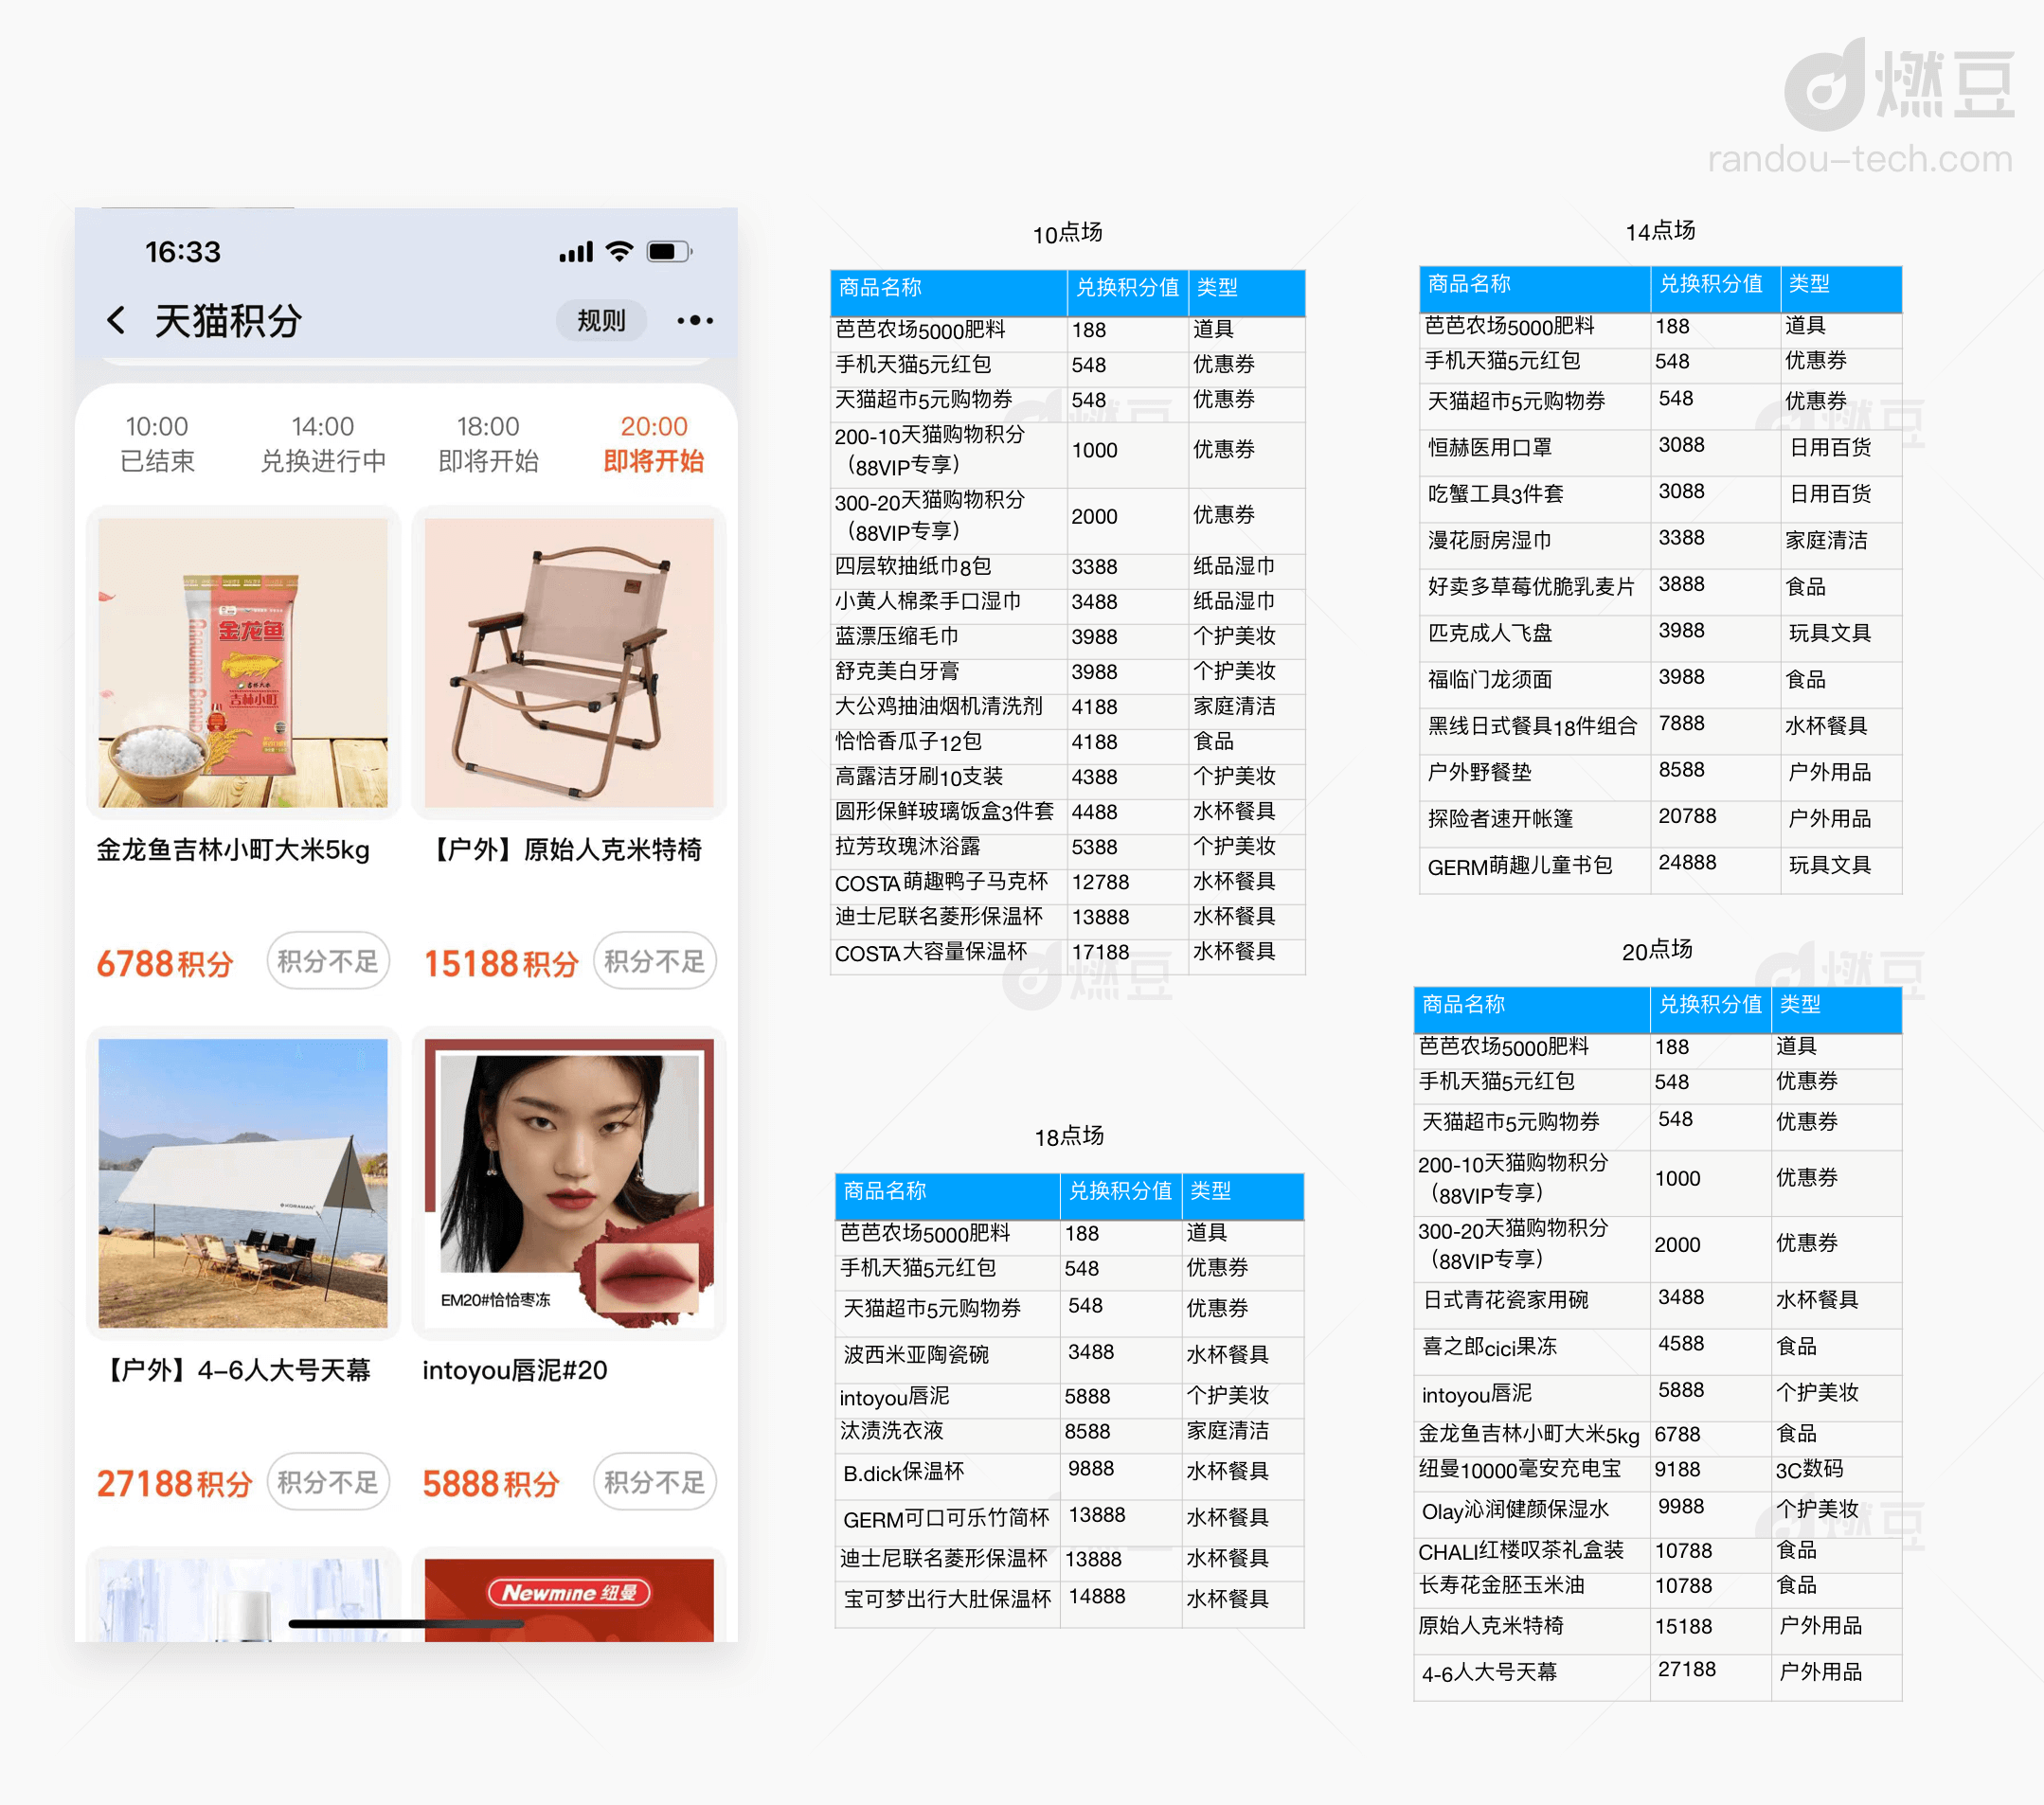Tap the back arrow on 天猫积分 page
This screenshot has width=2044, height=1805.
coord(117,320)
